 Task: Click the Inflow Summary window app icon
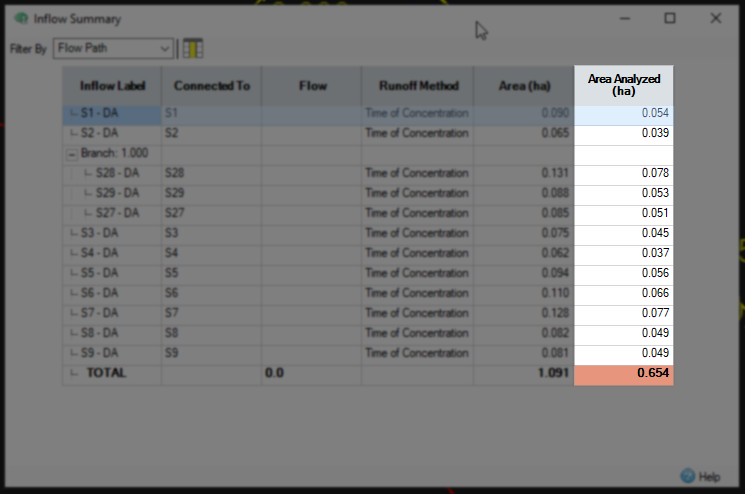pos(21,19)
